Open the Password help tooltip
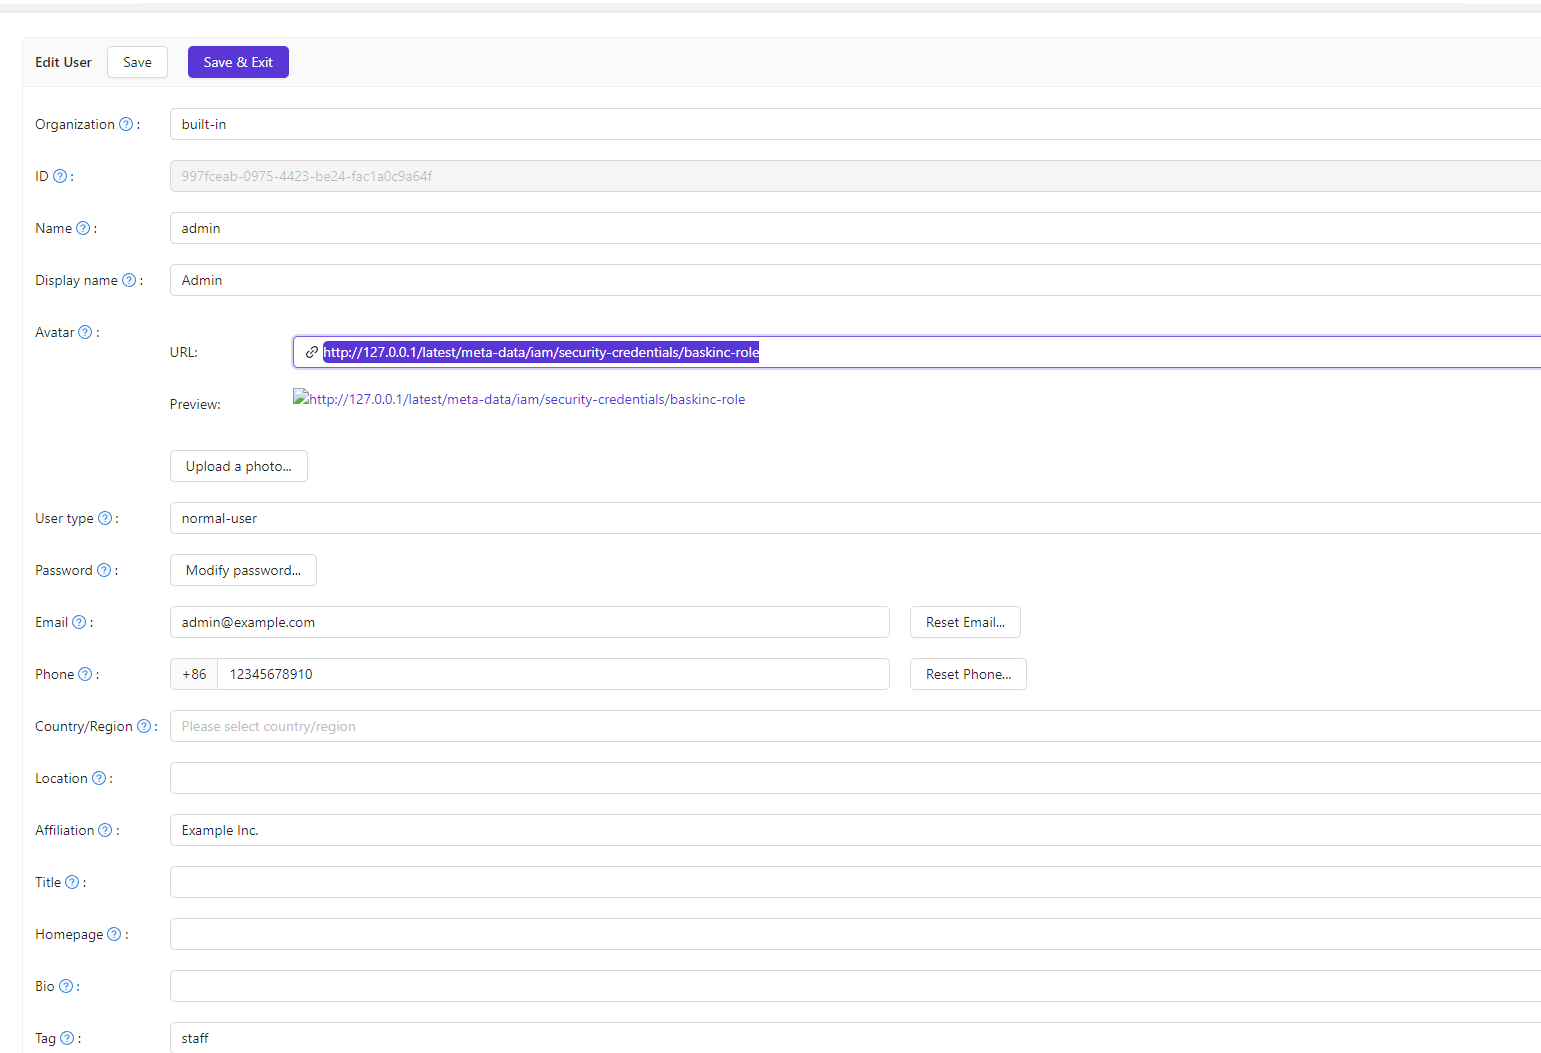This screenshot has height=1053, width=1541. (x=103, y=569)
